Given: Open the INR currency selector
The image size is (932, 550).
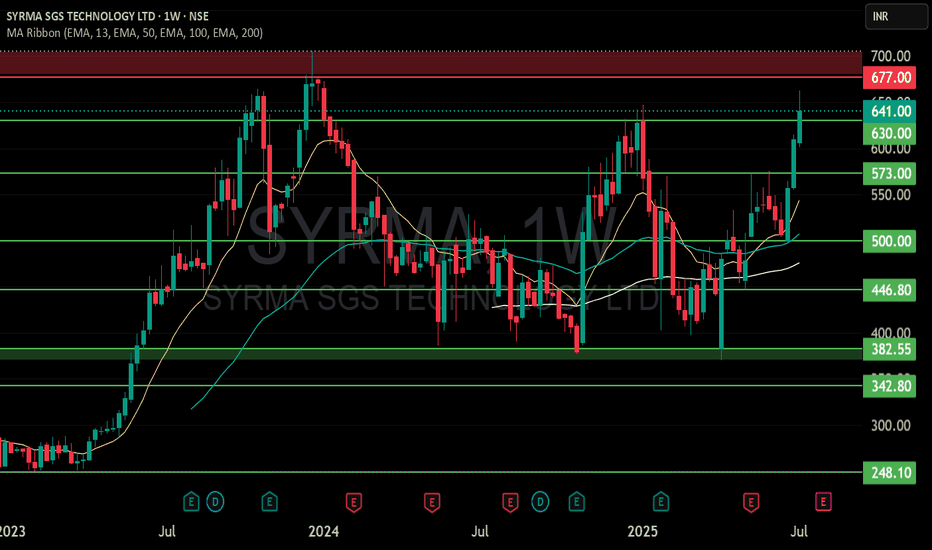Looking at the screenshot, I should (896, 17).
